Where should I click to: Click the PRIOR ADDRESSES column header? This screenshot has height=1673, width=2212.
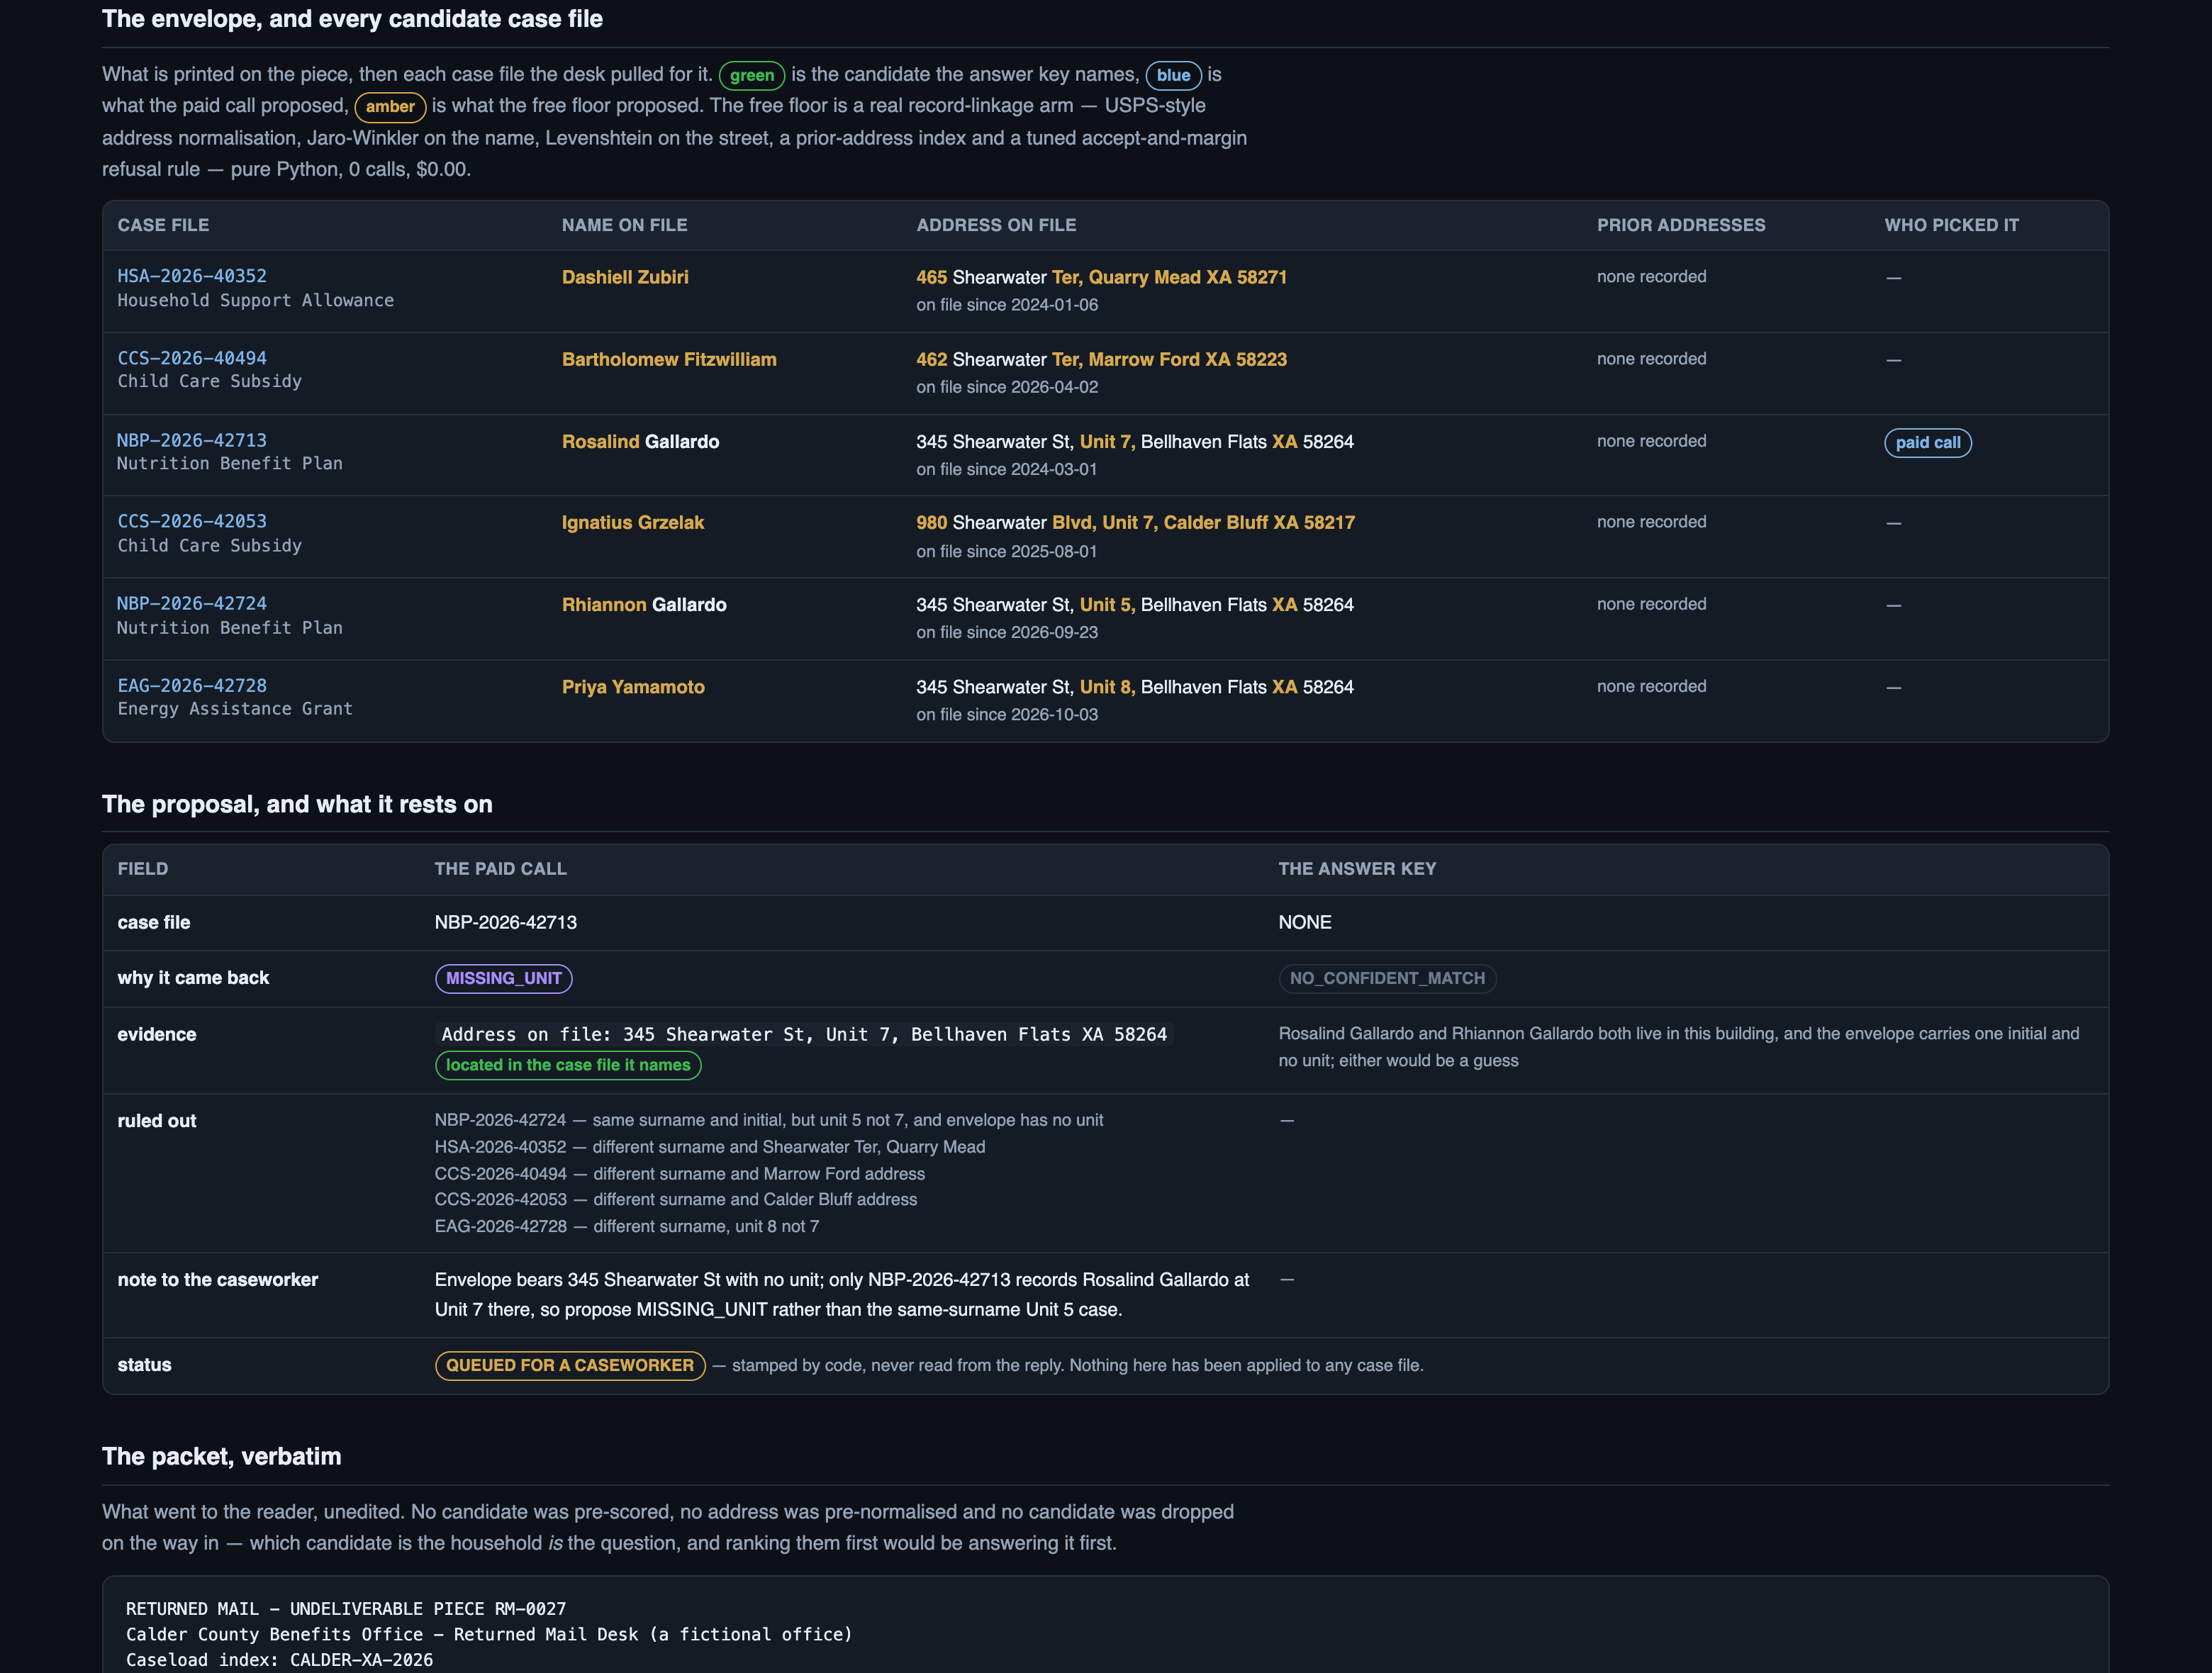(1681, 225)
